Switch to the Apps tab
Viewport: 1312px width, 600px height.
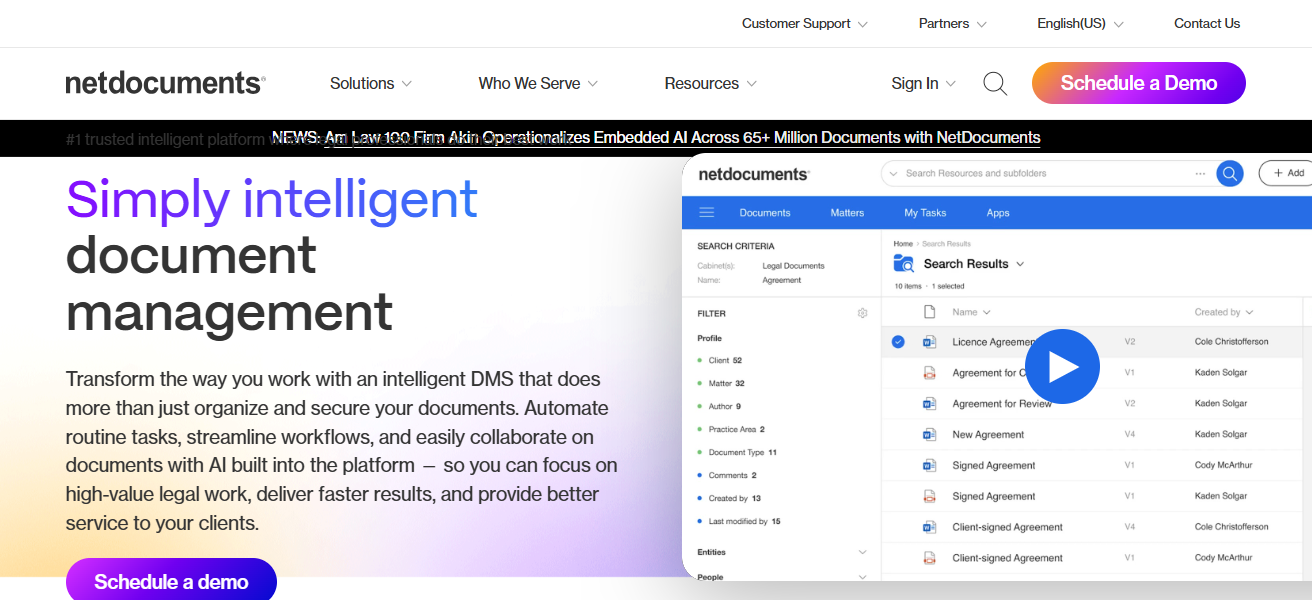998,213
